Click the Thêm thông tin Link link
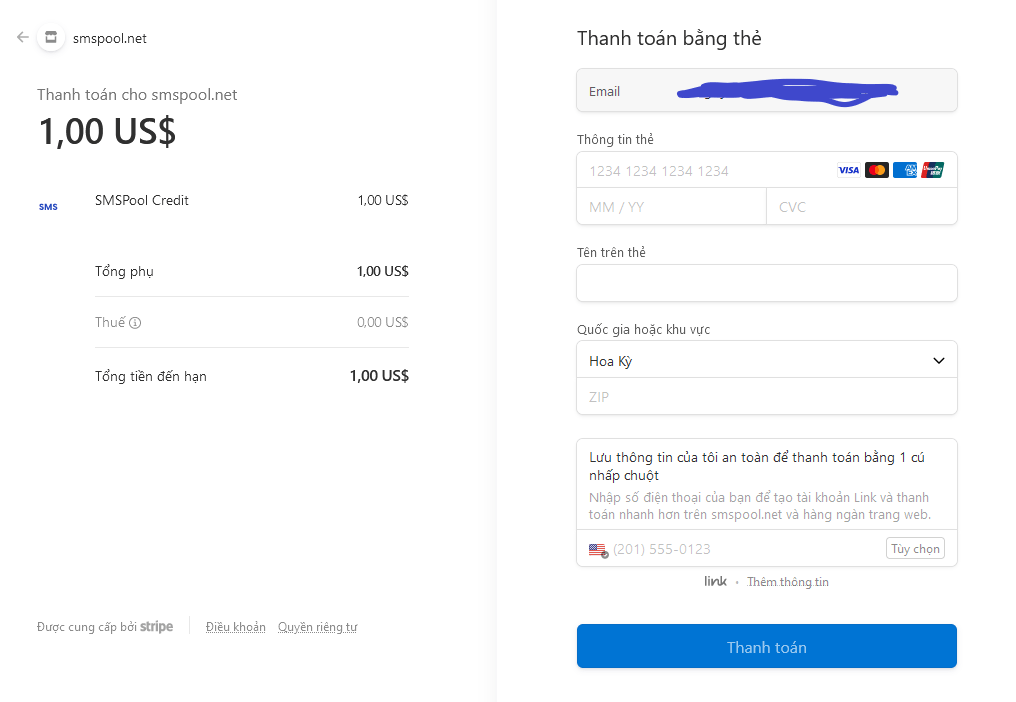The width and height of the screenshot is (1016, 702). 788,582
